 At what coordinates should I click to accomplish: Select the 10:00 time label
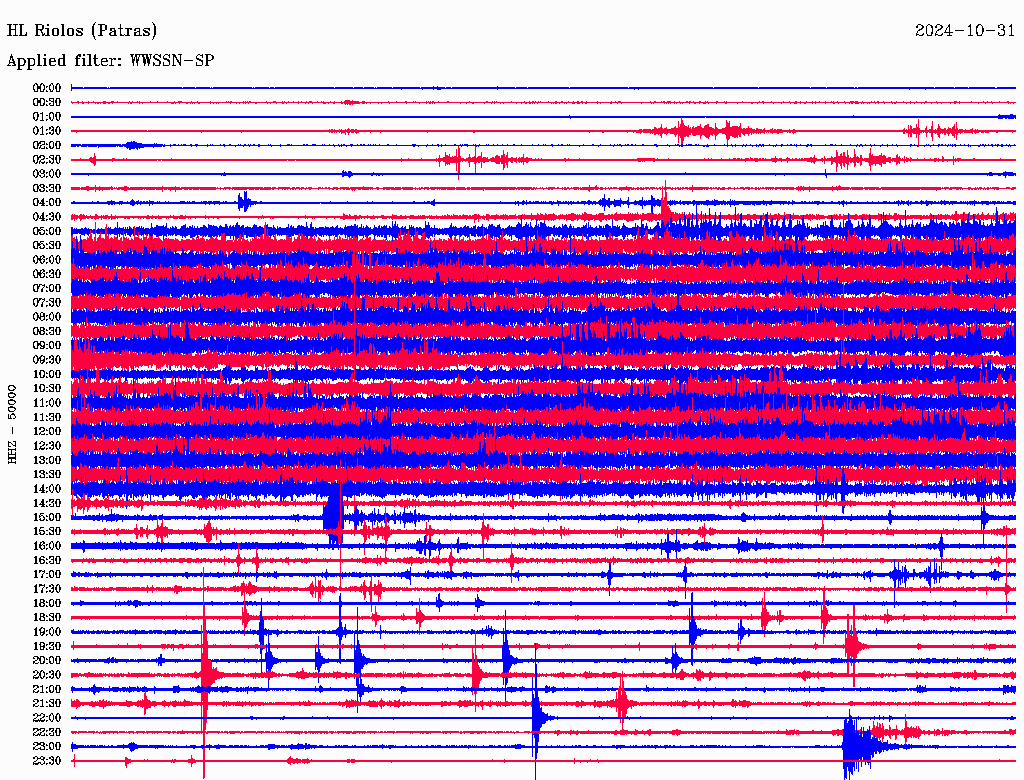(47, 374)
